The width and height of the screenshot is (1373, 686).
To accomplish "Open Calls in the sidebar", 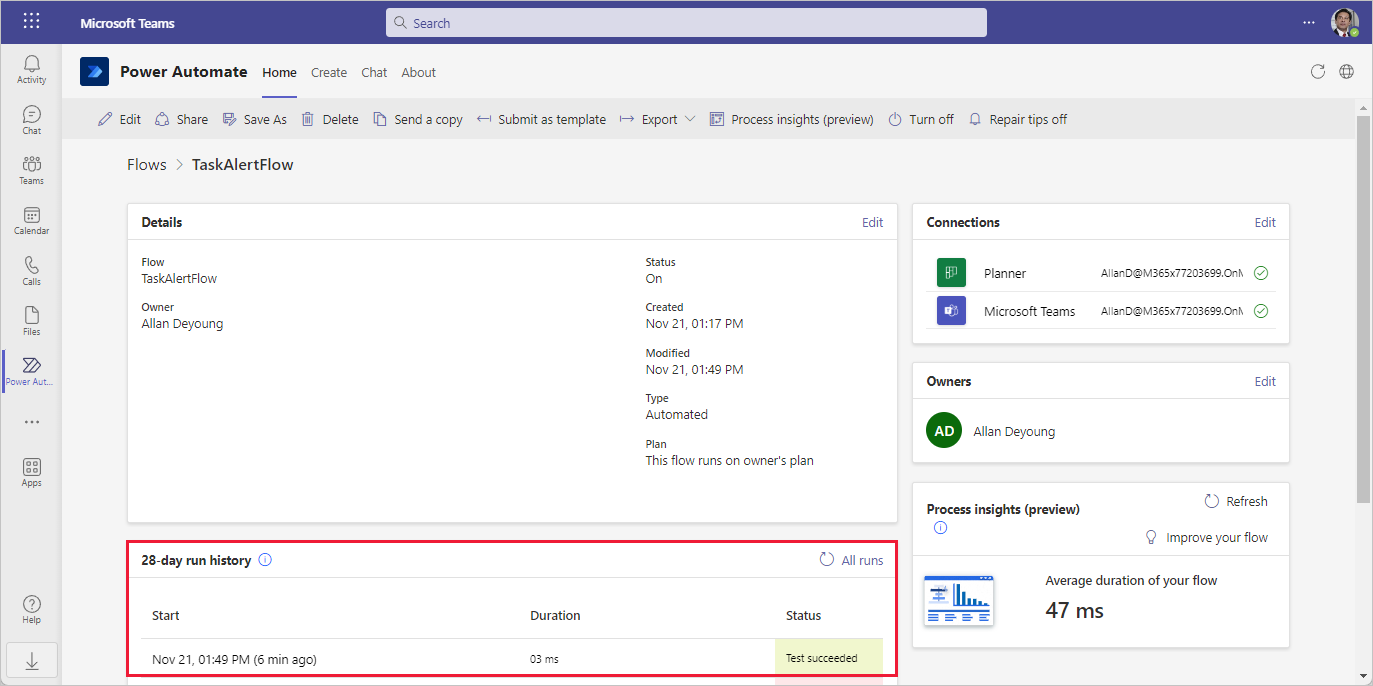I will point(31,270).
